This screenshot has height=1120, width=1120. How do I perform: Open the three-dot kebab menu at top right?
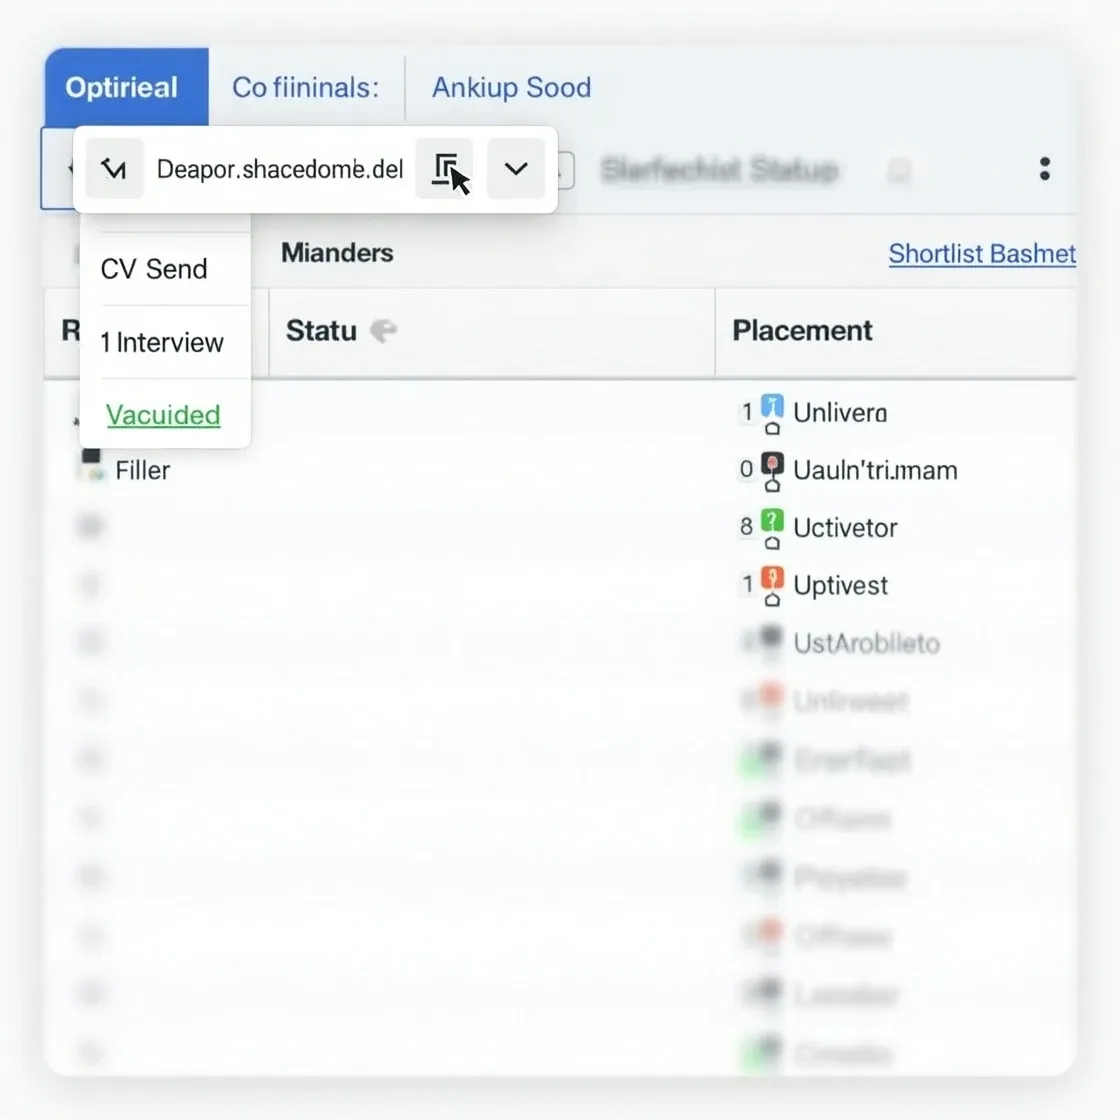(1044, 168)
